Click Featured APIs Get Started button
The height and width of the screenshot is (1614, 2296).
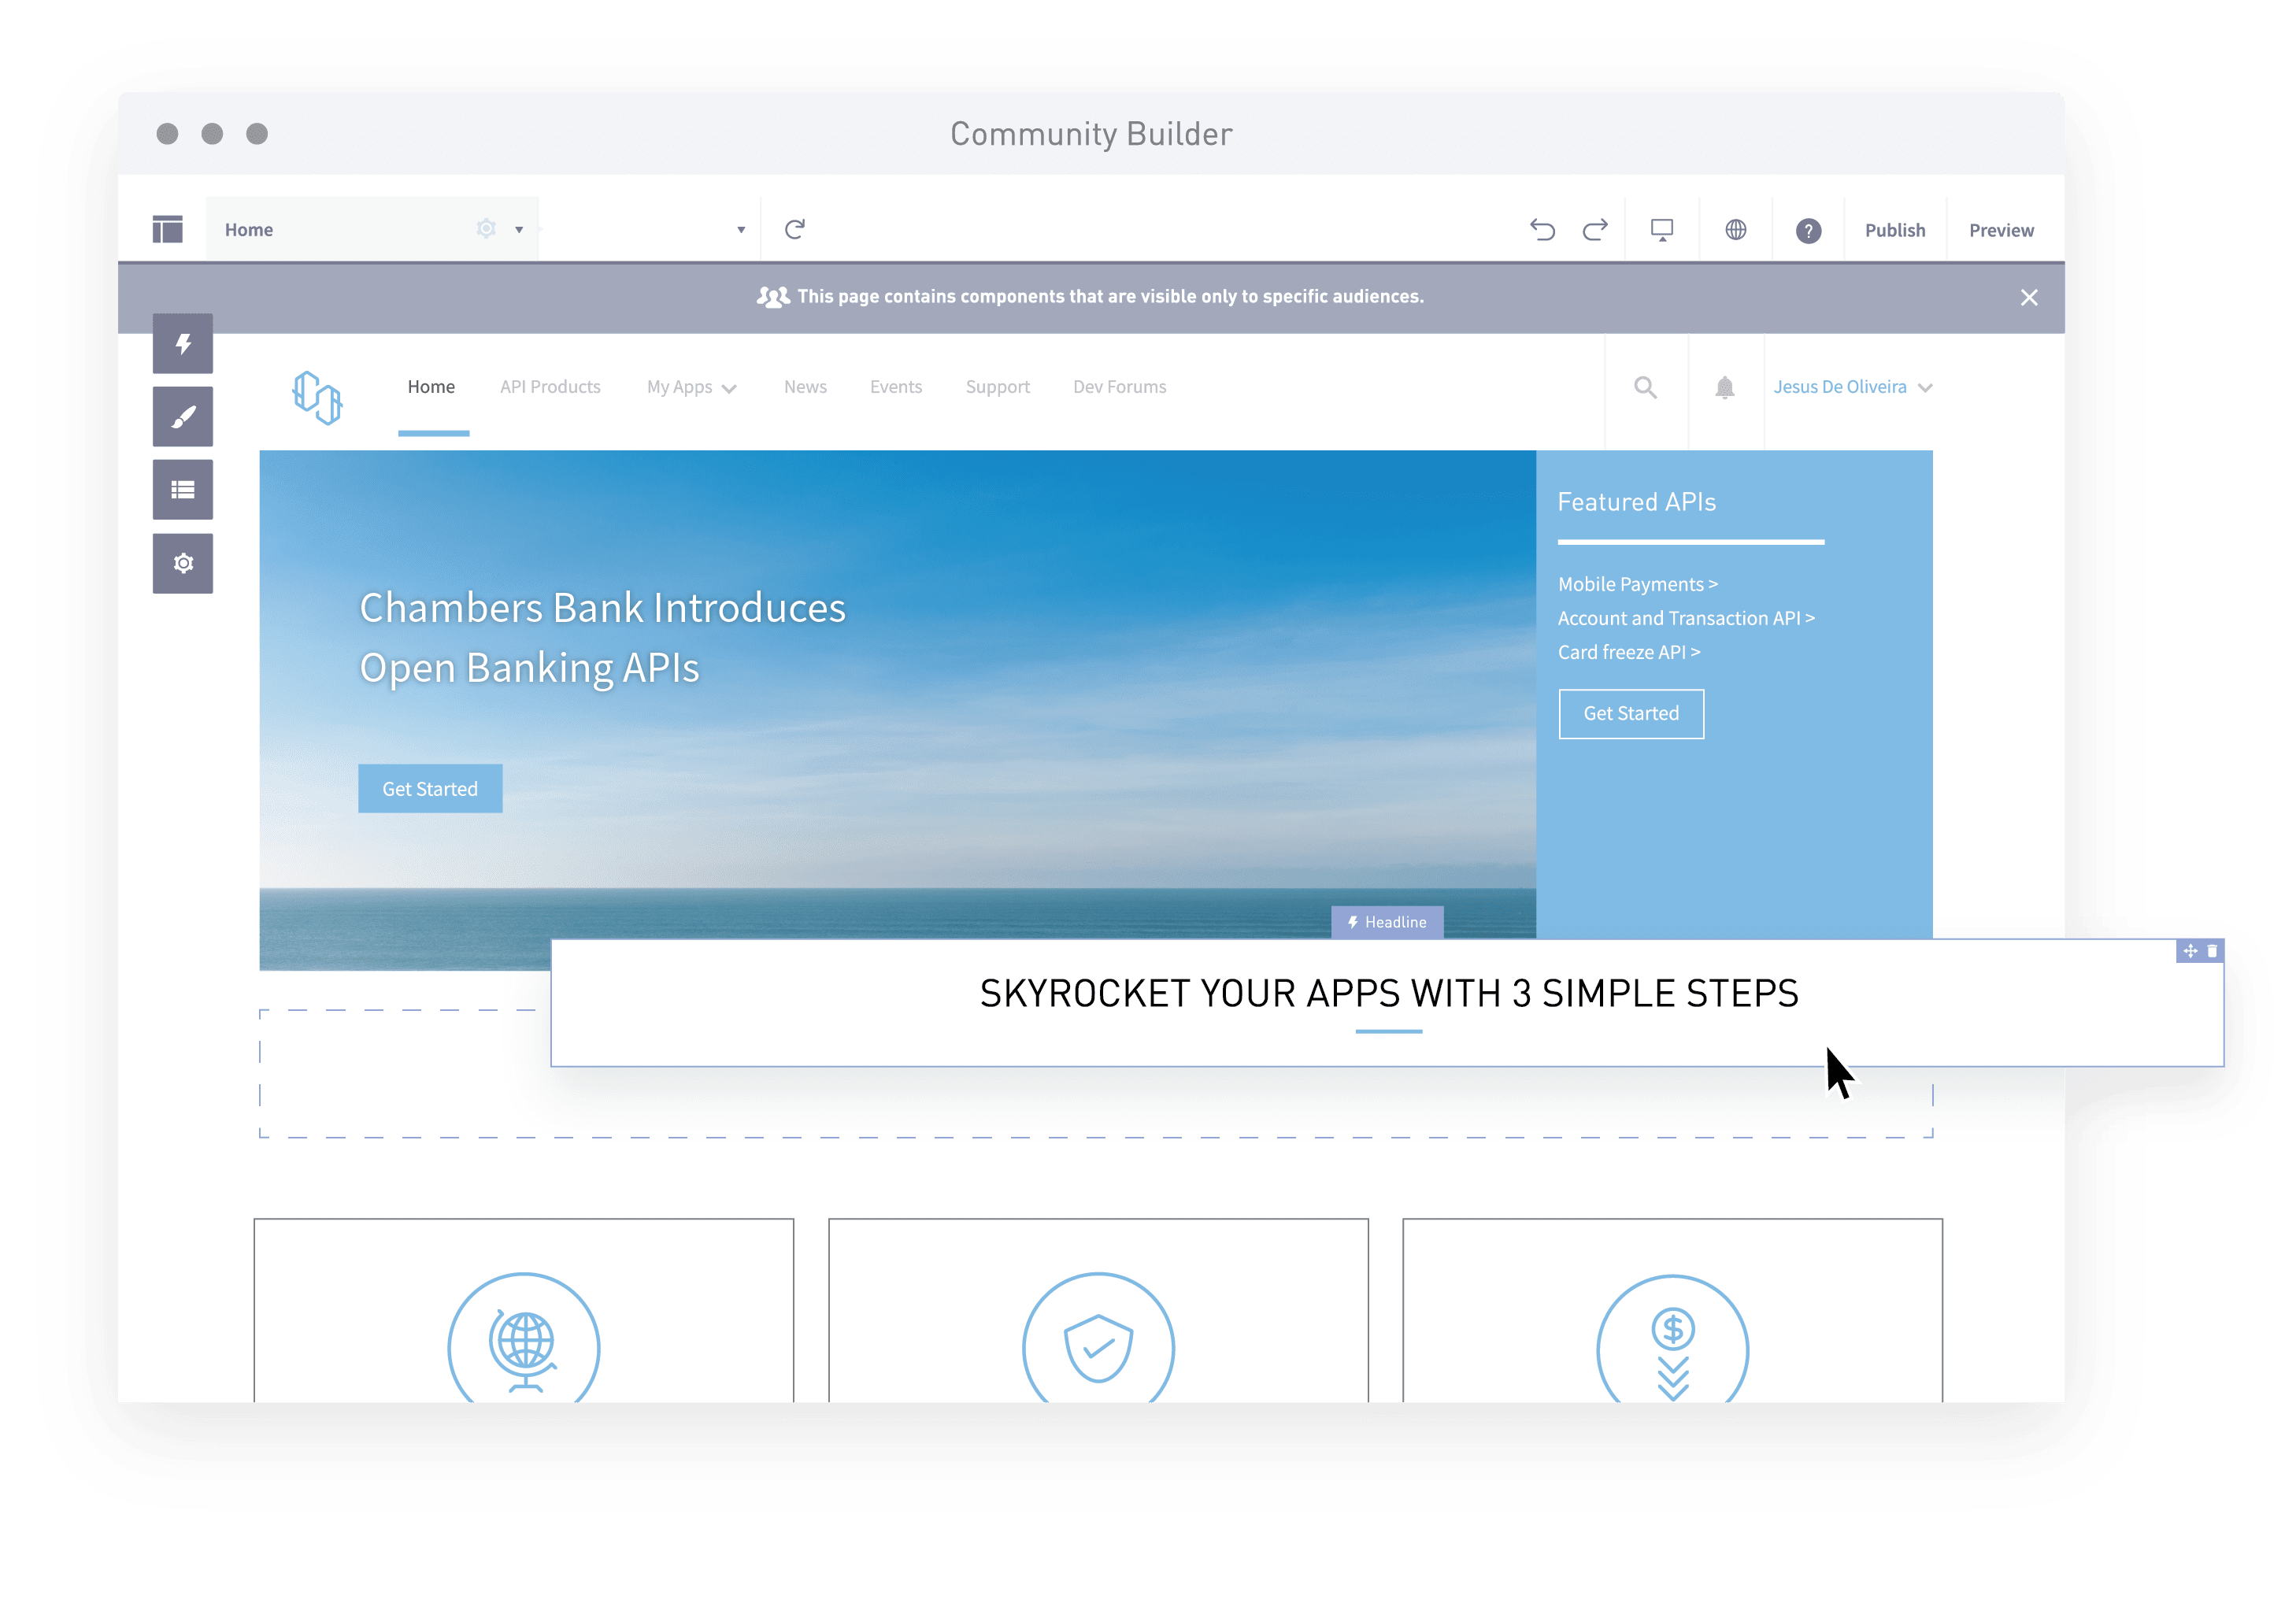[x=1631, y=713]
